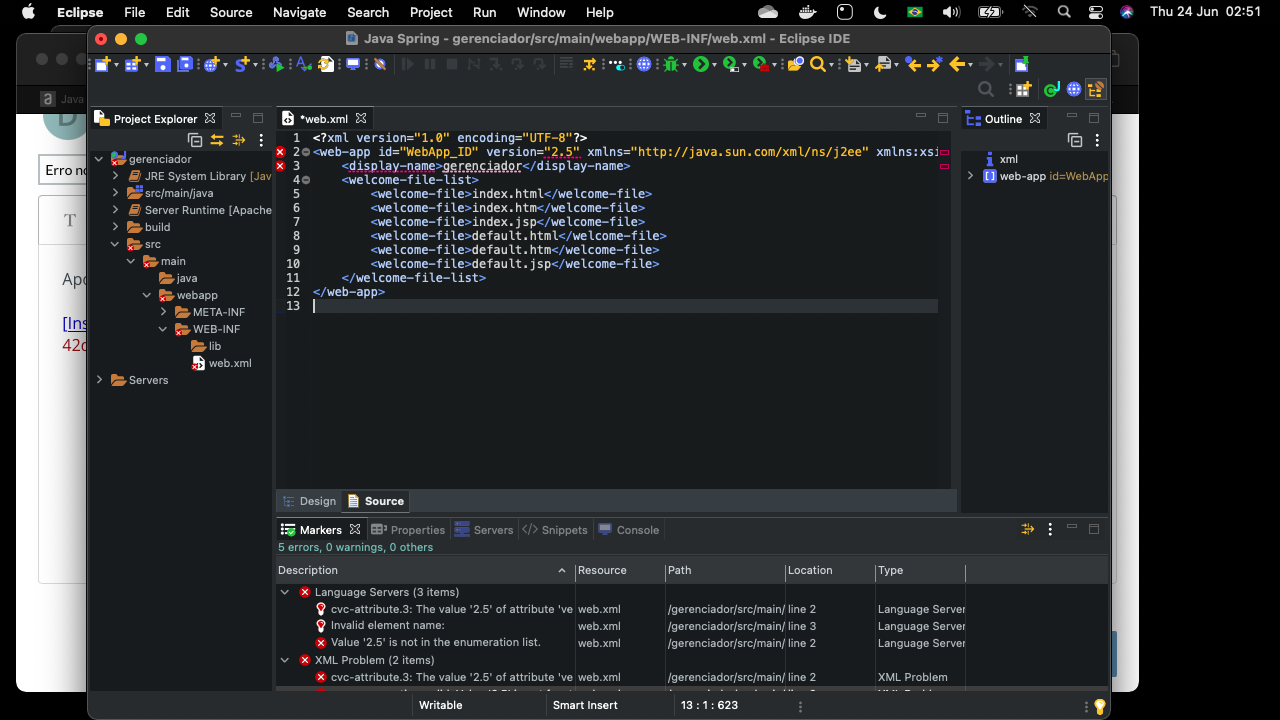Click the error marker on line 3
1280x720 pixels.
[280, 166]
